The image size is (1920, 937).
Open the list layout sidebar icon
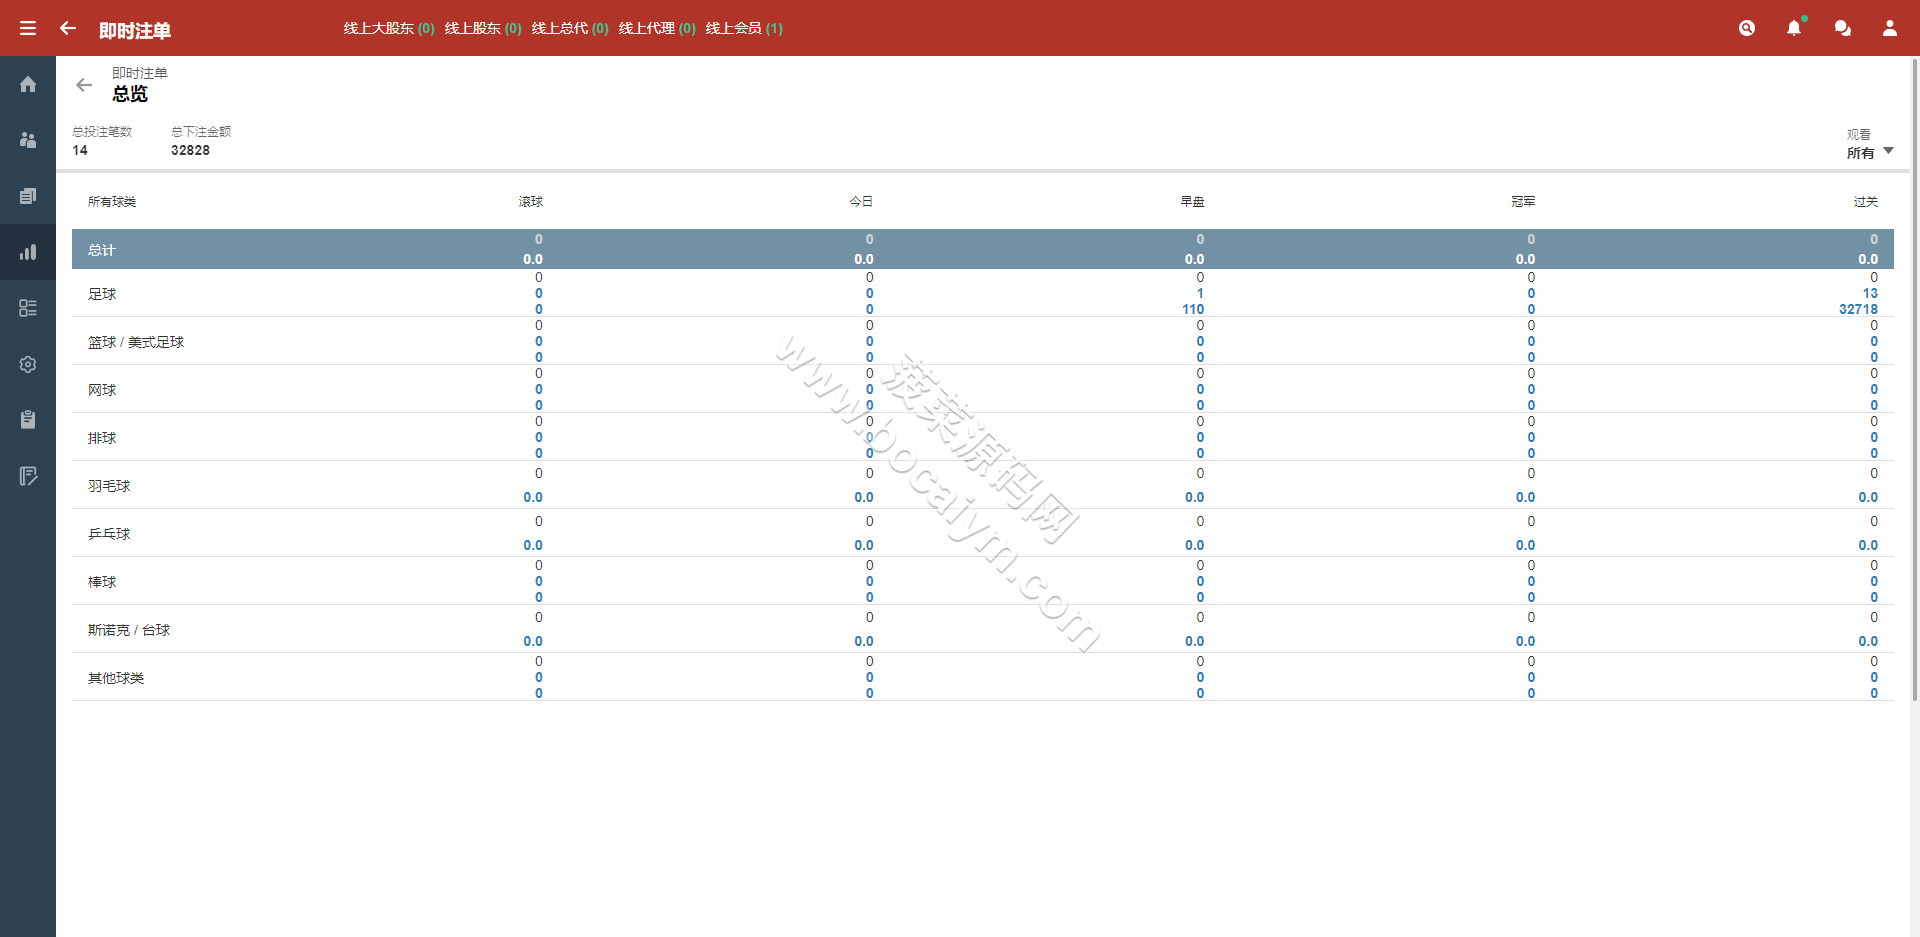28,308
